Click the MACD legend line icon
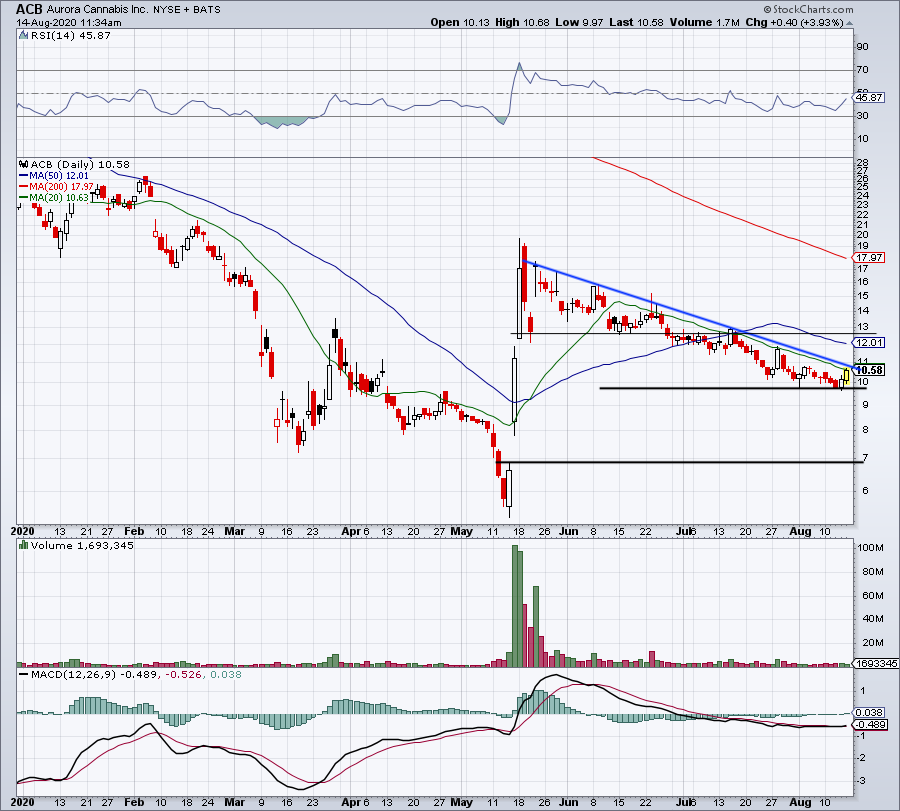900x811 pixels. pos(24,674)
